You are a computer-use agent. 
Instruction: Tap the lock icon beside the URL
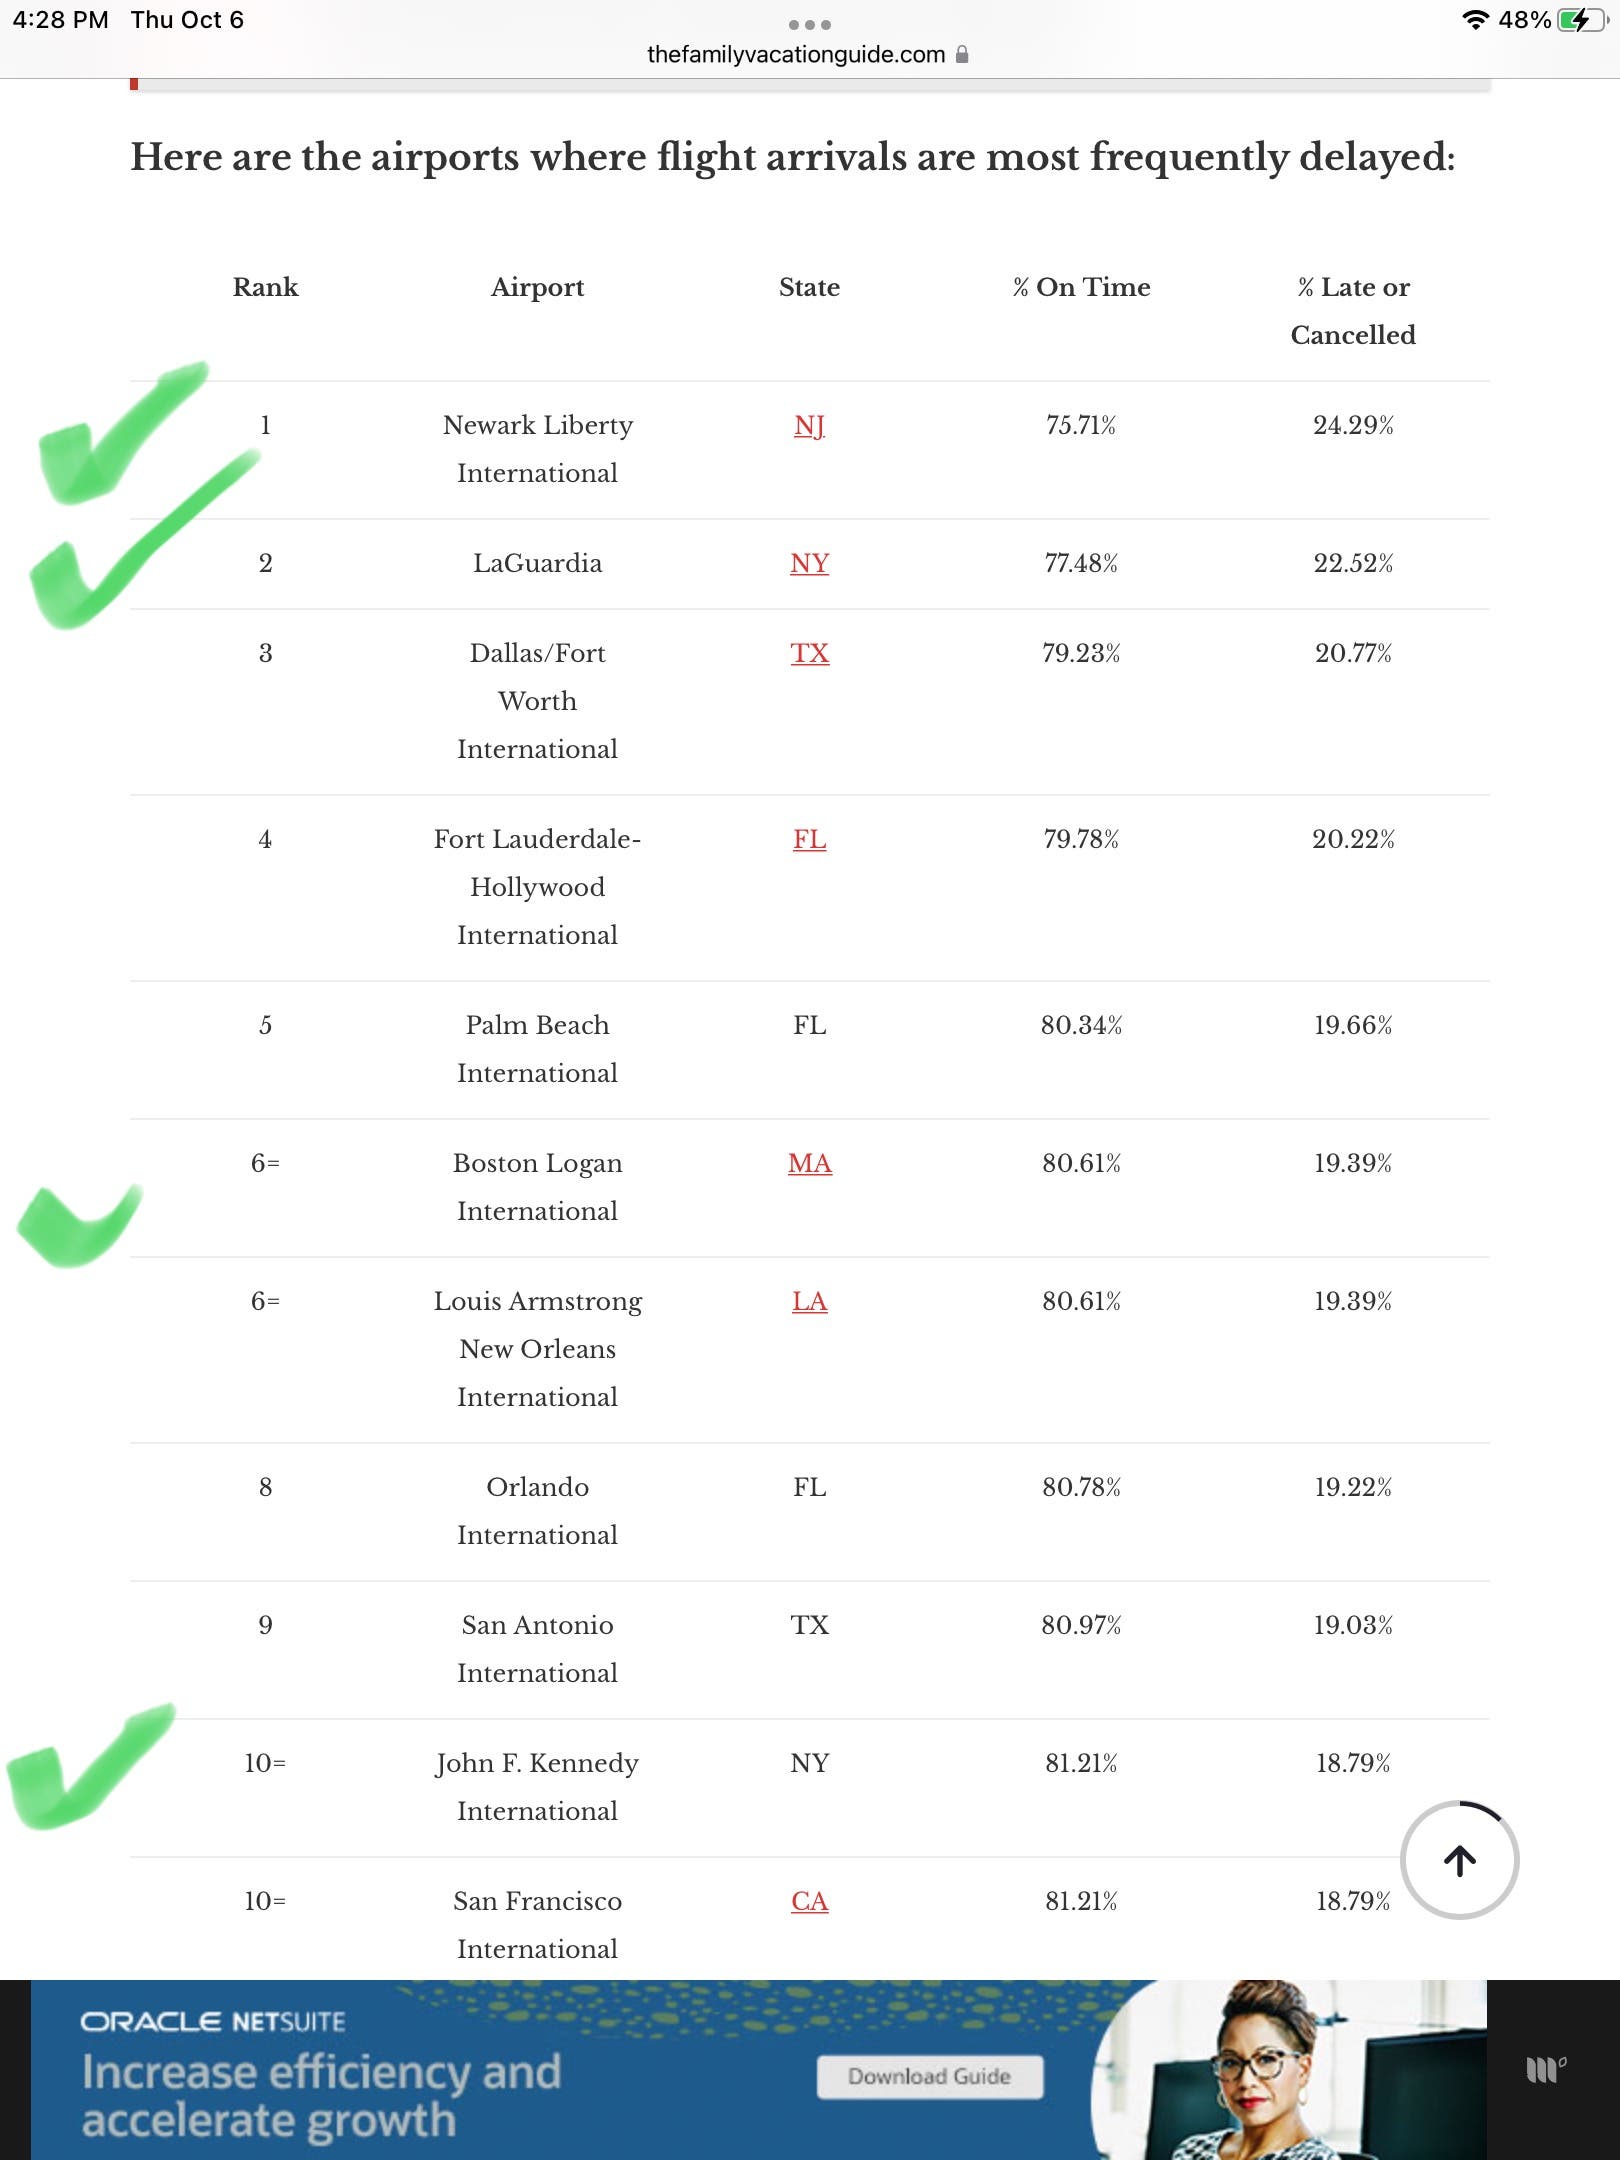pyautogui.click(x=962, y=54)
